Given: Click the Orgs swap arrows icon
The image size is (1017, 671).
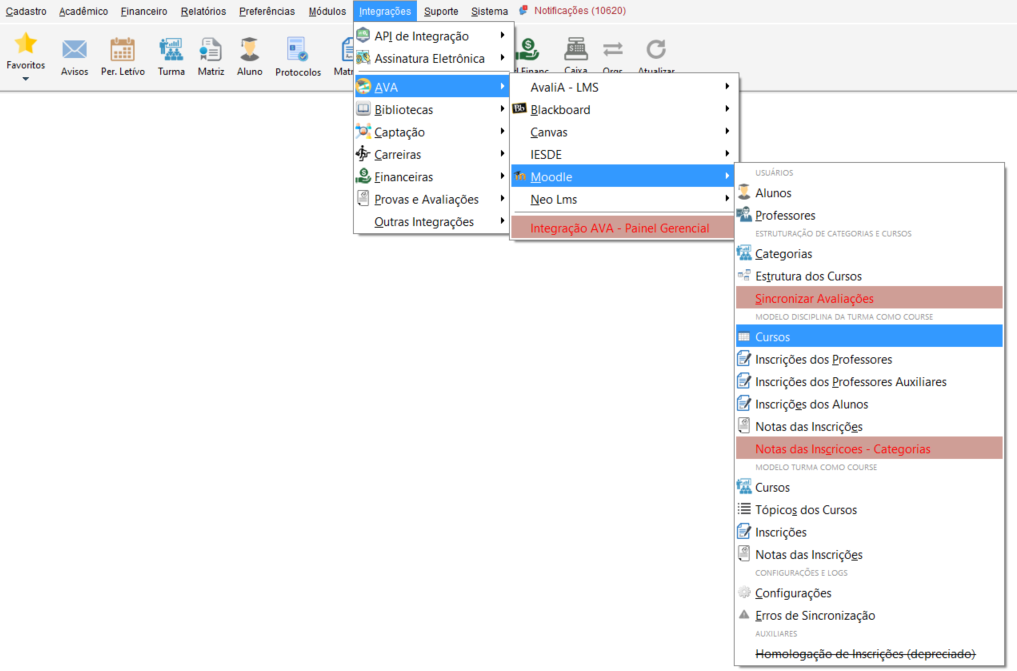Looking at the screenshot, I should [613, 49].
